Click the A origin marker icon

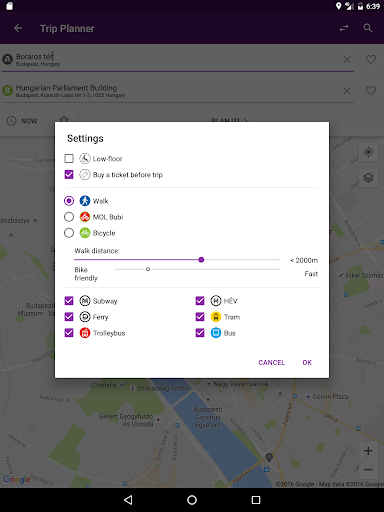click(x=7, y=60)
